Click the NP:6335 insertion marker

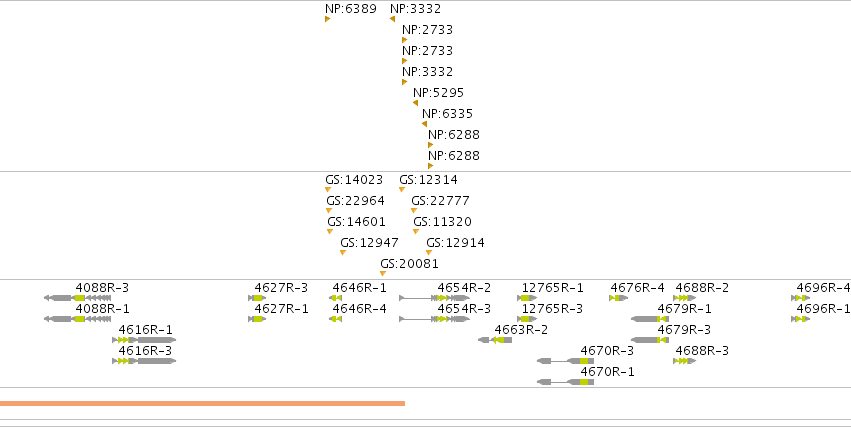point(424,124)
